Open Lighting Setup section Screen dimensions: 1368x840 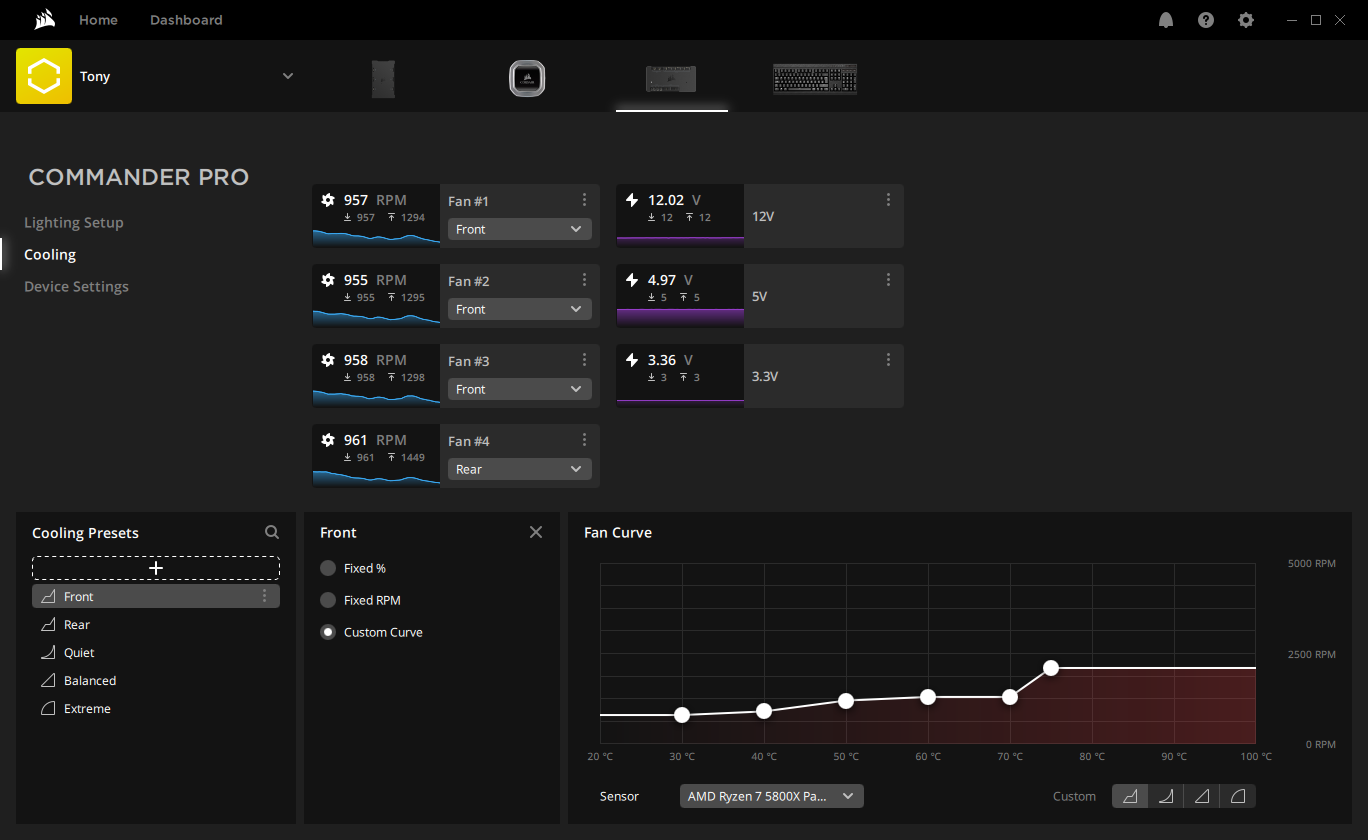click(x=74, y=222)
